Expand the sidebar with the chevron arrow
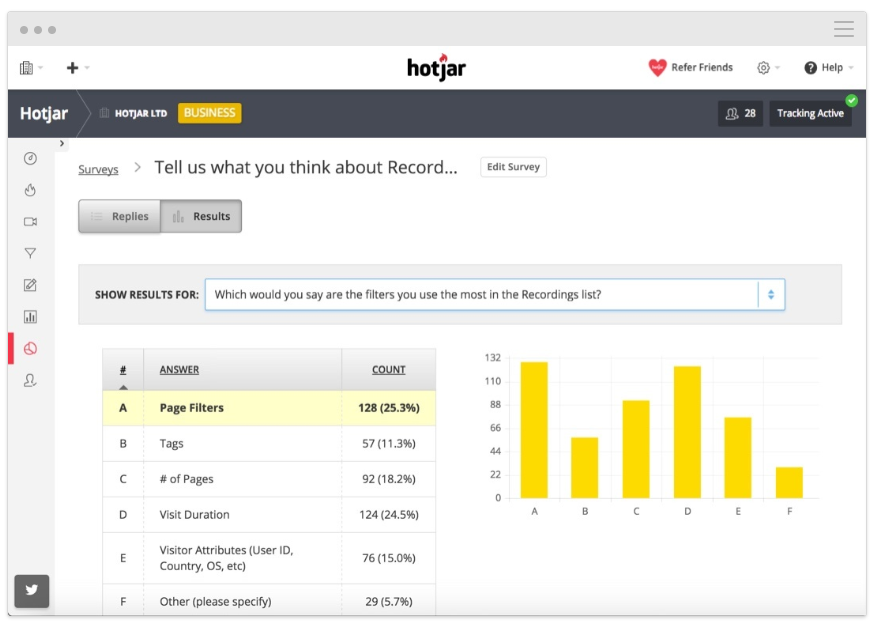880x628 pixels. tap(62, 144)
